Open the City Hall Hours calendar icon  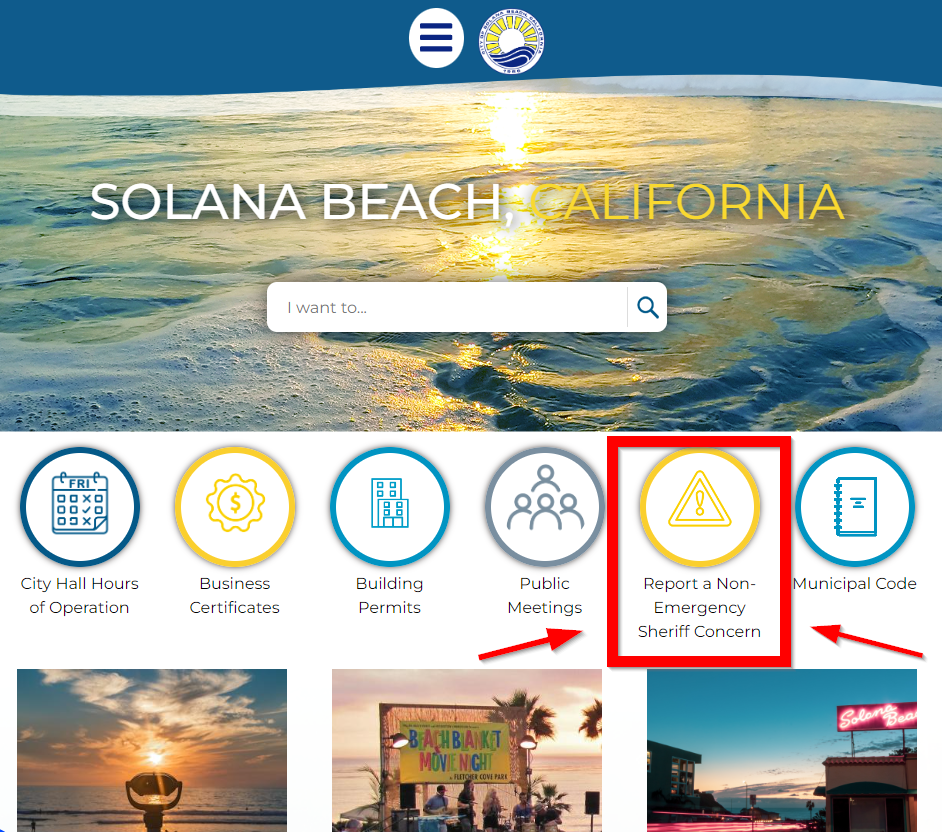[80, 506]
